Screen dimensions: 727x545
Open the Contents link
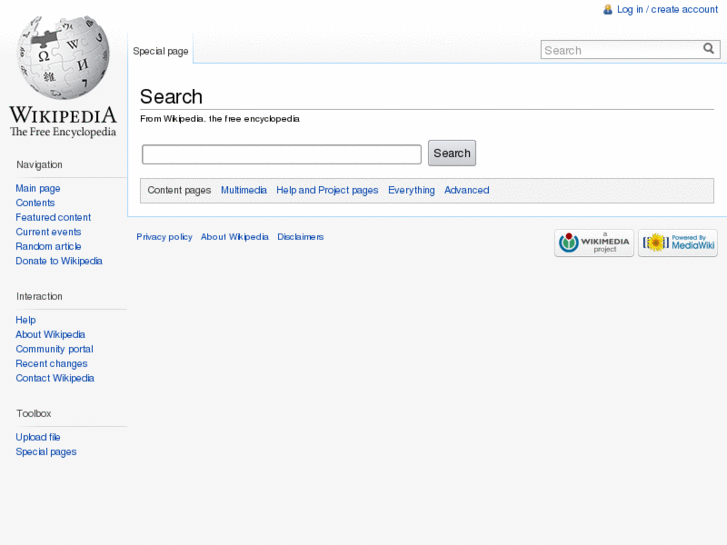click(35, 203)
